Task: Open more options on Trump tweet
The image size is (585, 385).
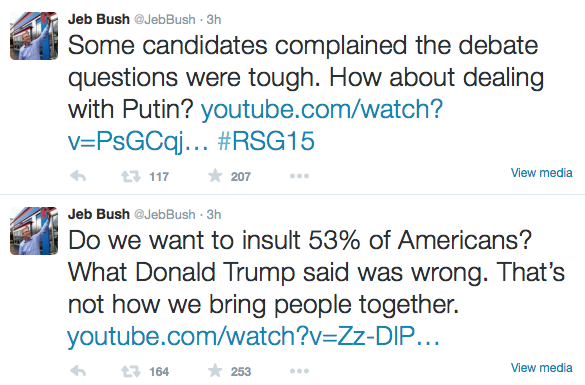Action: pos(299,371)
